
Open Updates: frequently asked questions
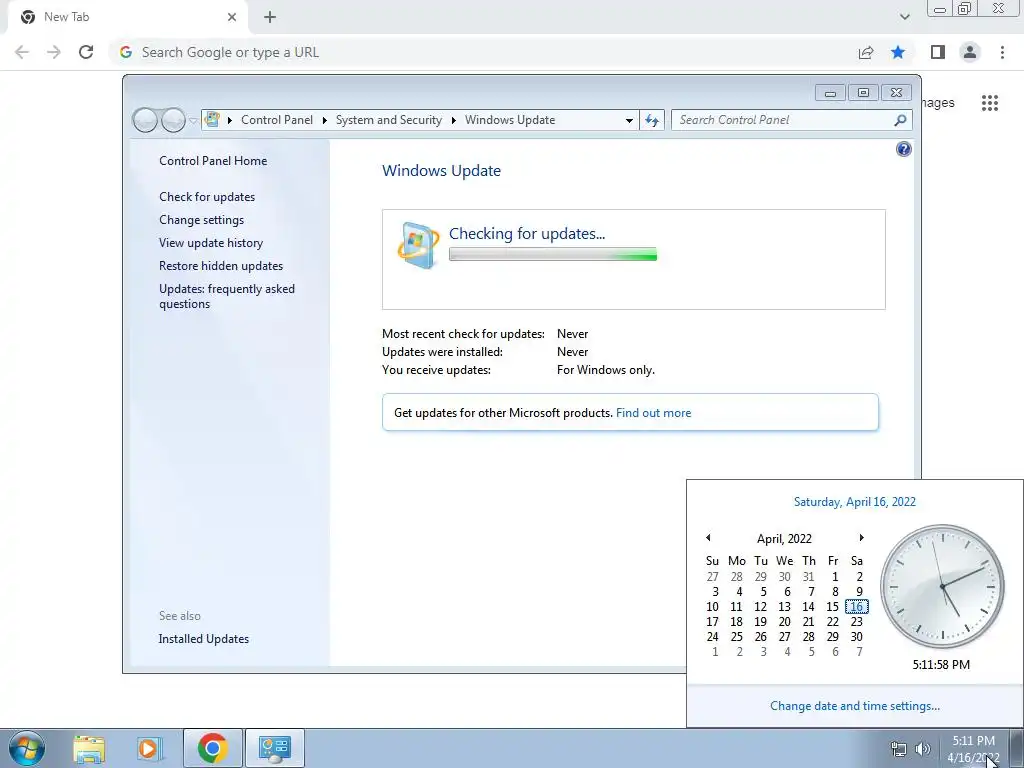pos(227,296)
